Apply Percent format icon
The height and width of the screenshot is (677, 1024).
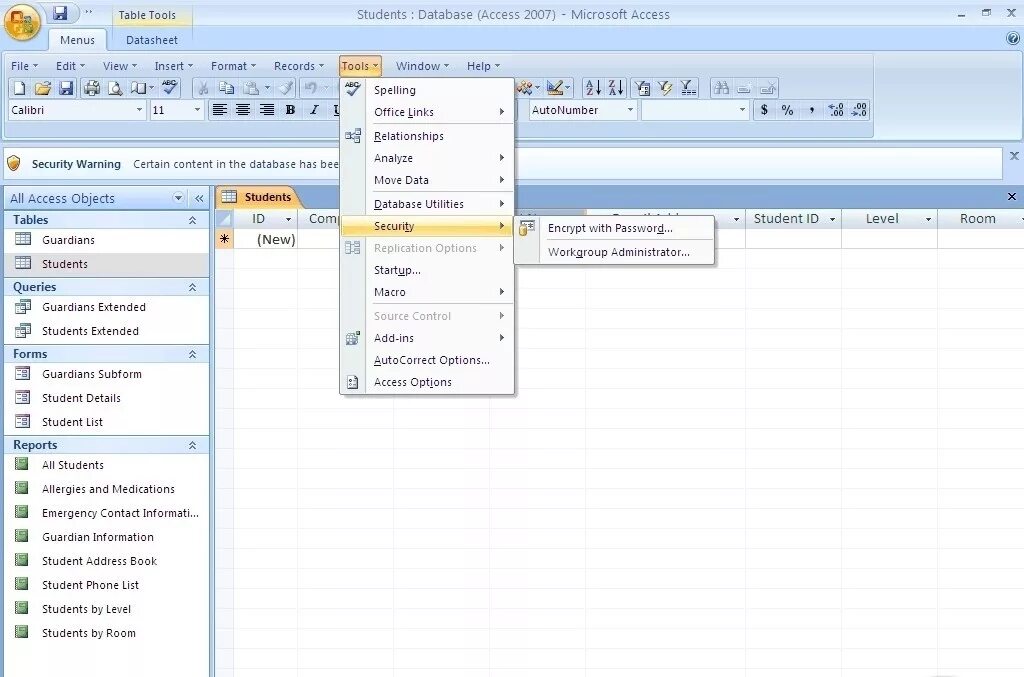[788, 110]
